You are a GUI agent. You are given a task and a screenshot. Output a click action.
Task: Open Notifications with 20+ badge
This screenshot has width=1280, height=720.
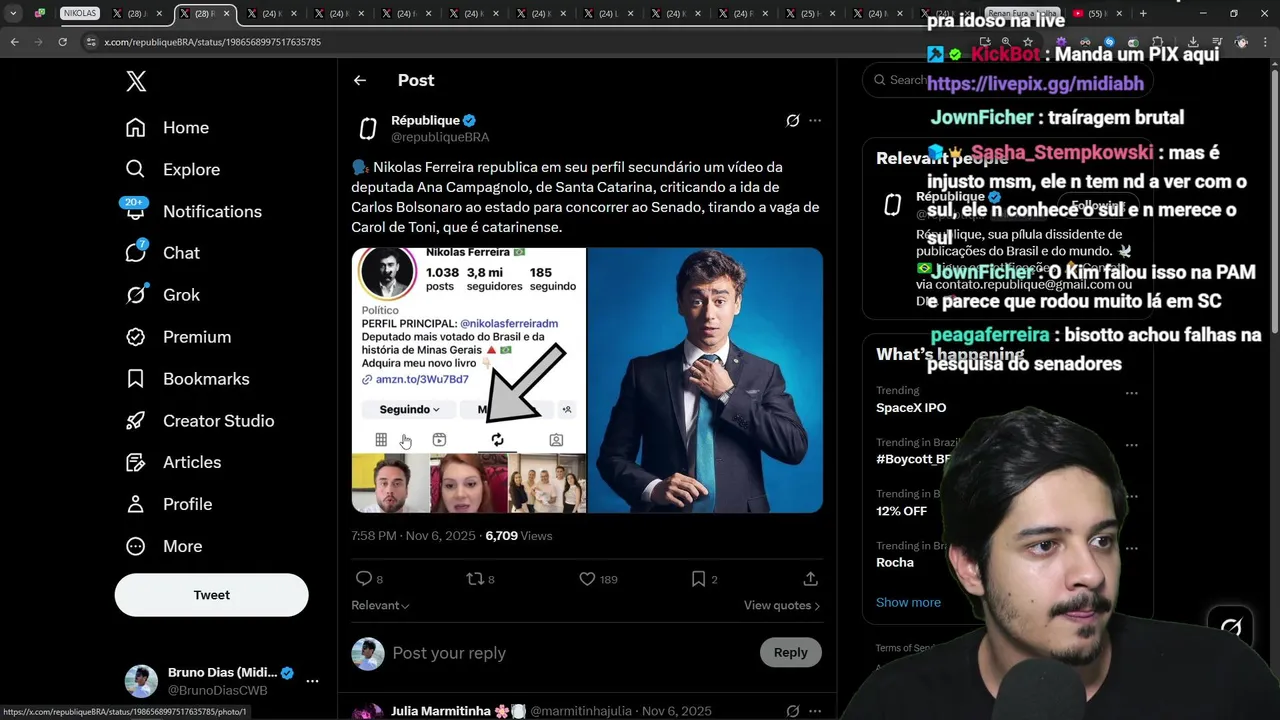tap(194, 211)
